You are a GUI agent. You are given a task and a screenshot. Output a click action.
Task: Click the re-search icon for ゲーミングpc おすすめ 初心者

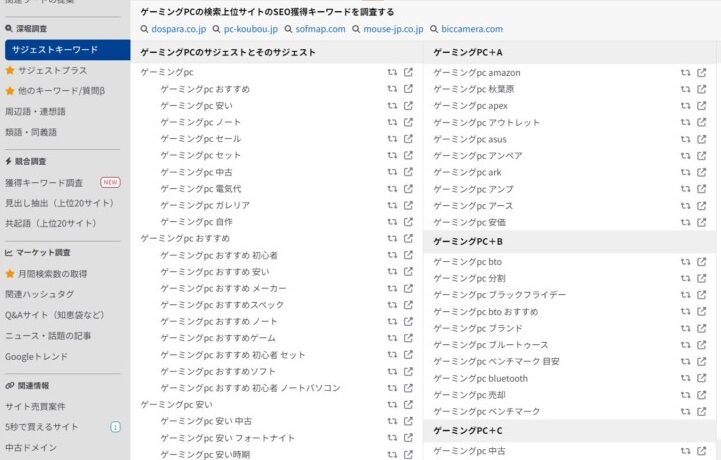[x=392, y=255]
